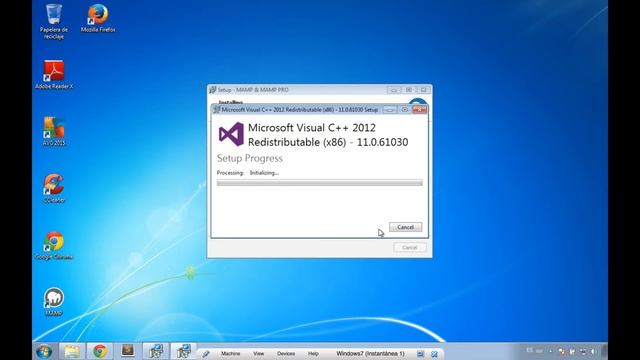
Task: Open the Help menu in VirtualBox bar
Action: coord(313,353)
